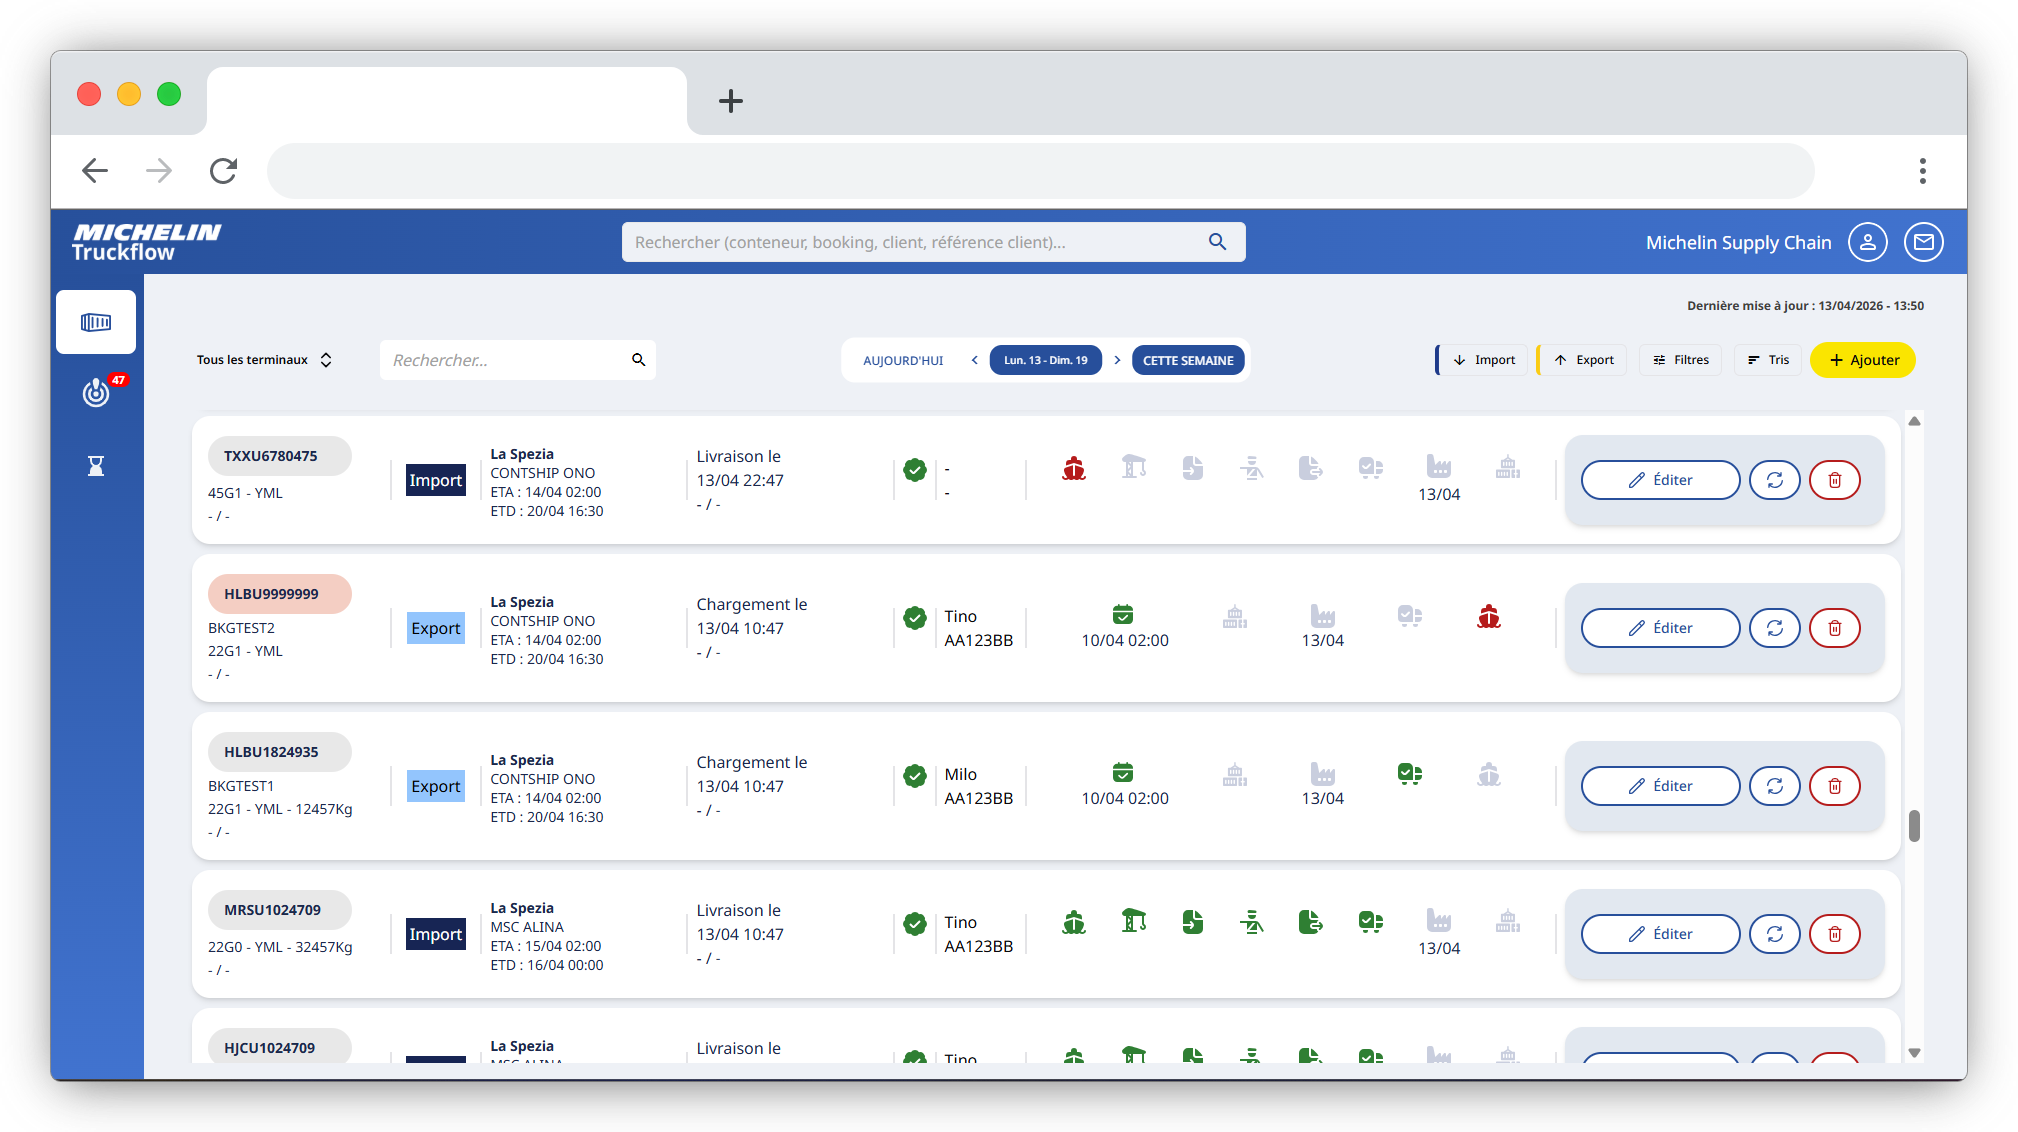Click Éditer for container HLBU1824935
2018x1132 pixels.
1660,786
